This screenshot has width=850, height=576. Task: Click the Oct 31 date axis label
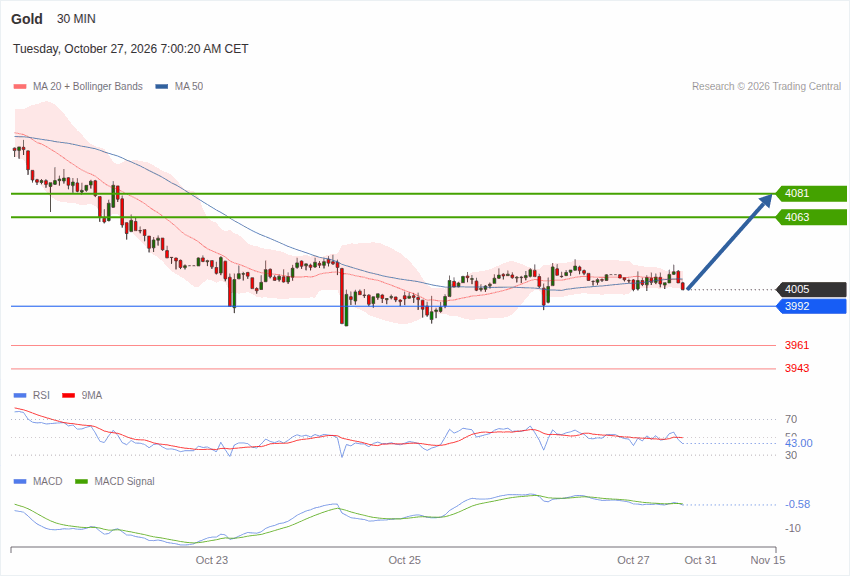[x=700, y=560]
